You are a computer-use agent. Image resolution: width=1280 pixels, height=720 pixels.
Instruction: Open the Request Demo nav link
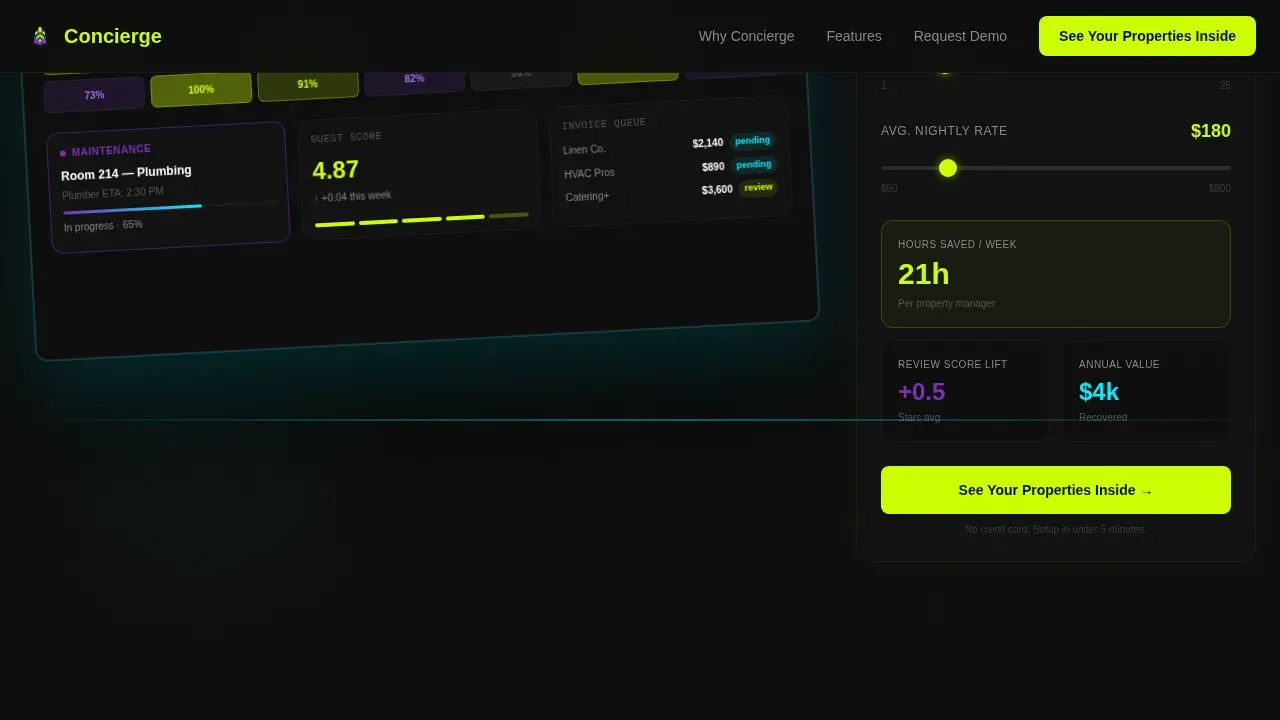tap(960, 36)
